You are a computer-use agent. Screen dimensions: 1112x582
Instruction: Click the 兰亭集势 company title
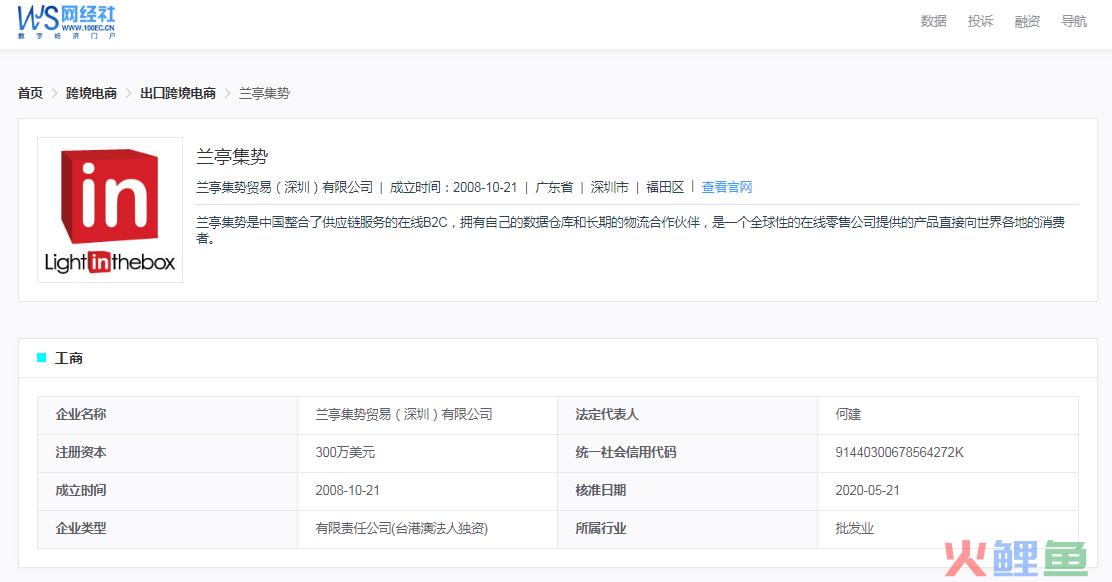click(x=232, y=157)
